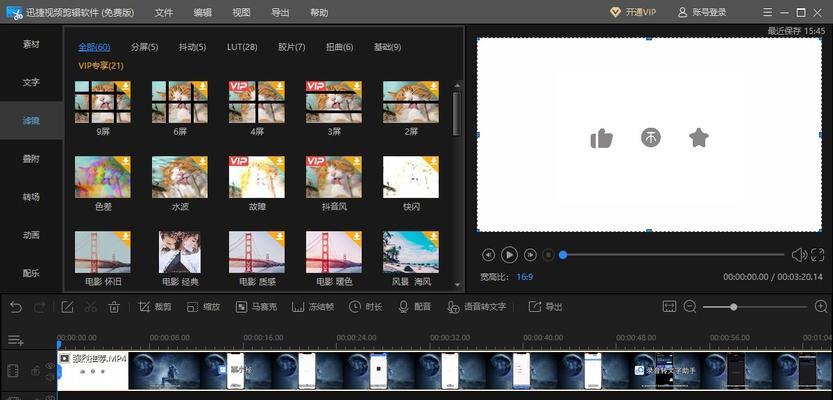This screenshot has width=833, height=400.
Task: Click the video track film icon
Action: [x=15, y=370]
